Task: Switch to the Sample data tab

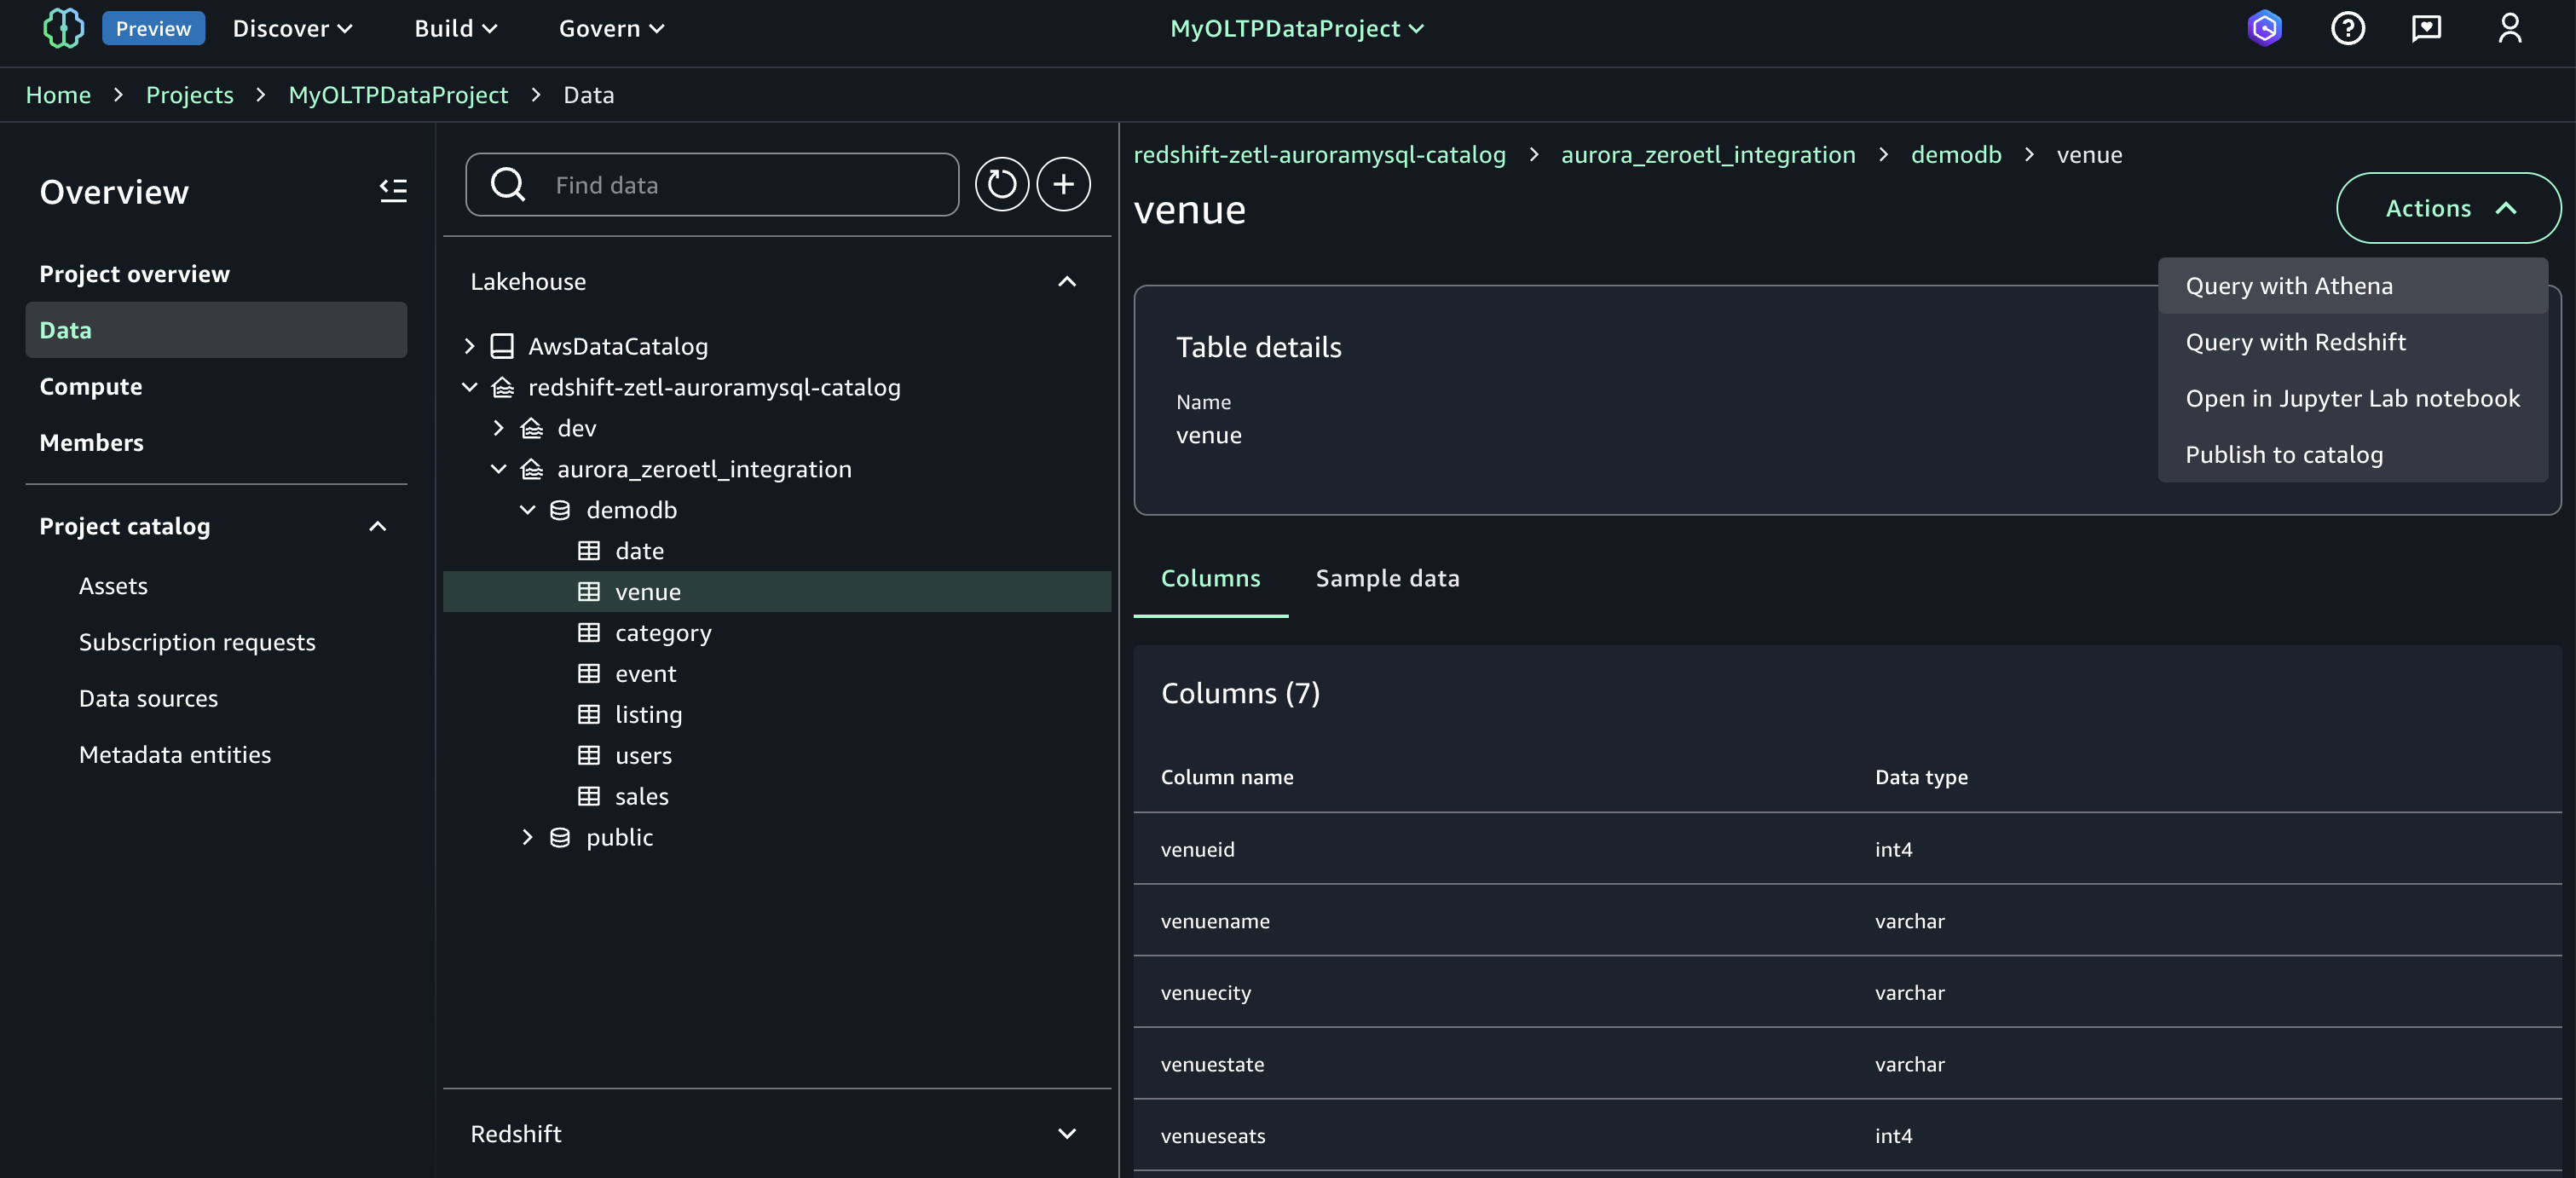Action: [1387, 578]
